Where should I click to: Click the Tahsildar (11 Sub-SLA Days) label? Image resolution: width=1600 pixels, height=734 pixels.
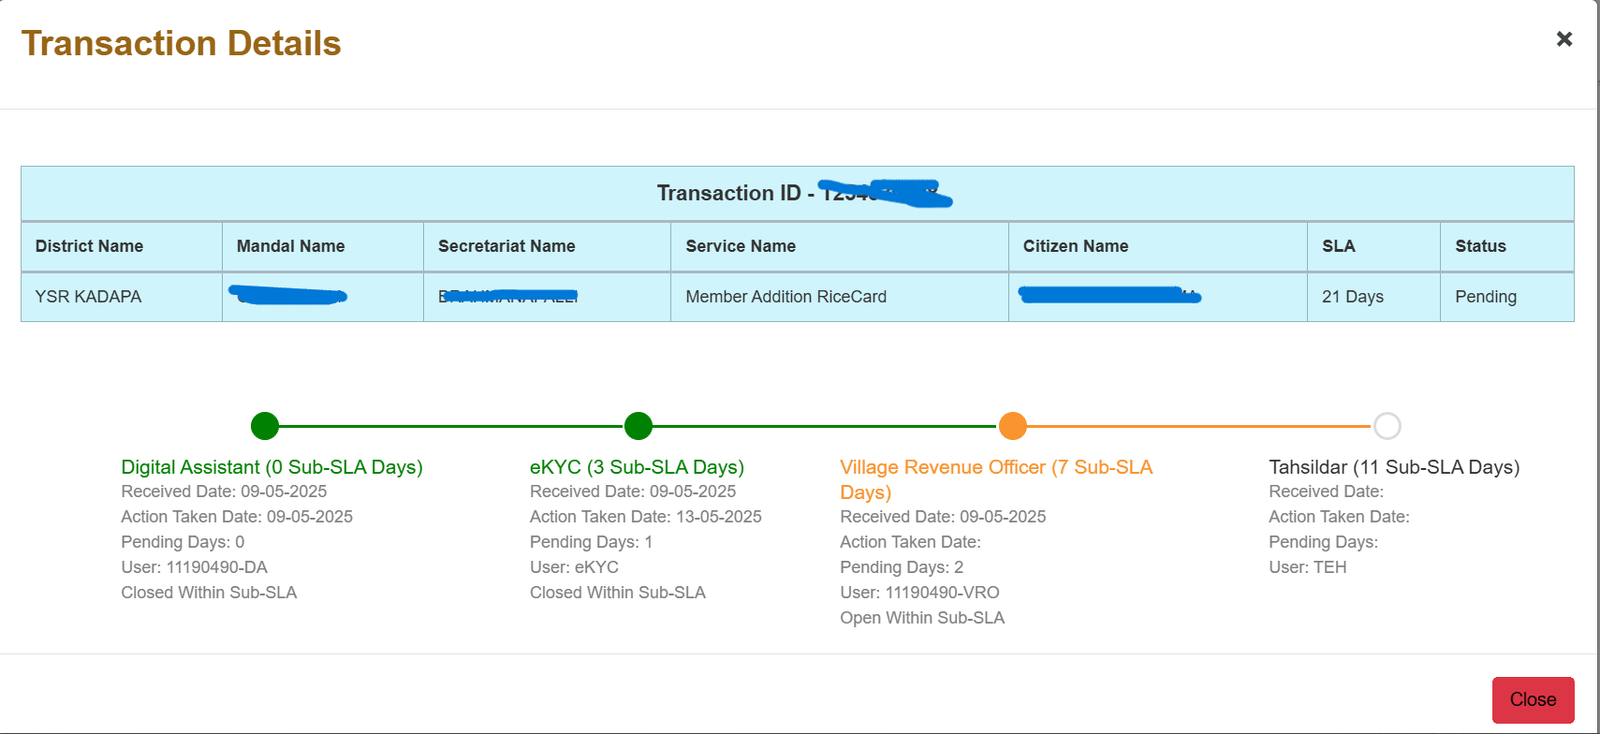[1394, 467]
